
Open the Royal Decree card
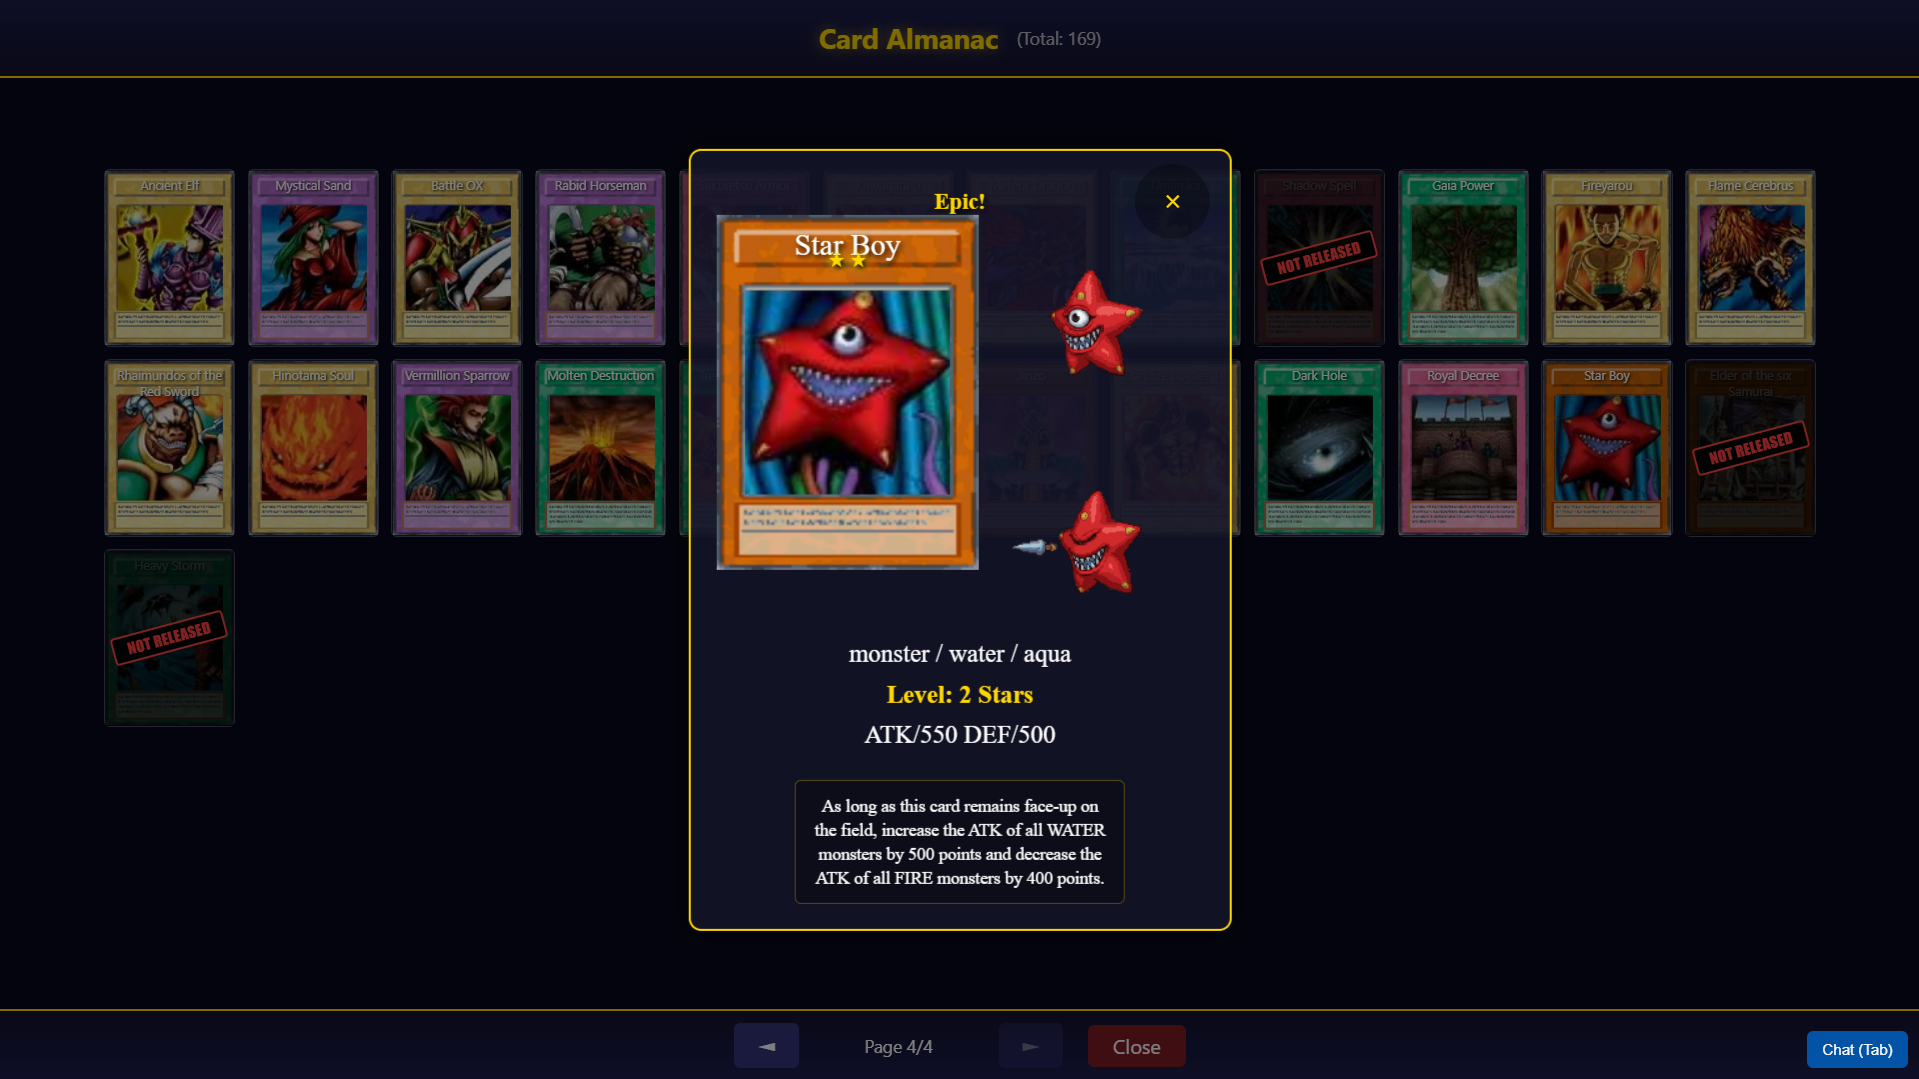pyautogui.click(x=1463, y=448)
